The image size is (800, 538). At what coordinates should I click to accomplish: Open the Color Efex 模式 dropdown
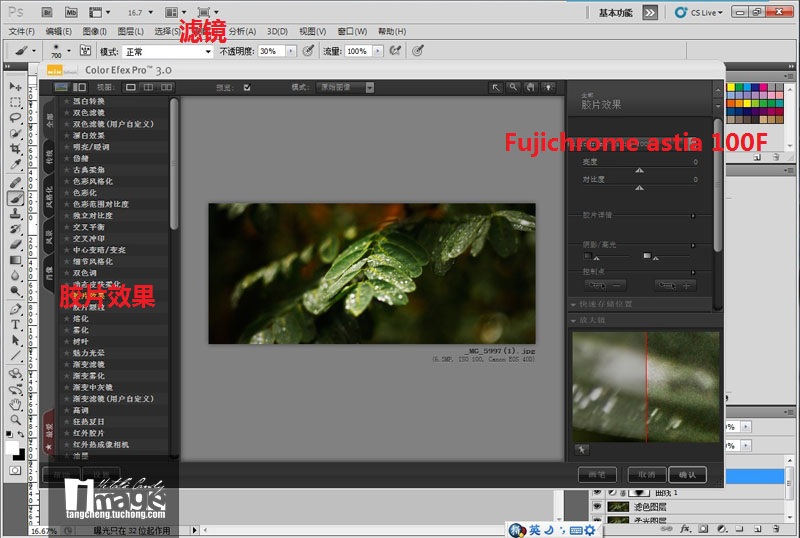coord(344,87)
